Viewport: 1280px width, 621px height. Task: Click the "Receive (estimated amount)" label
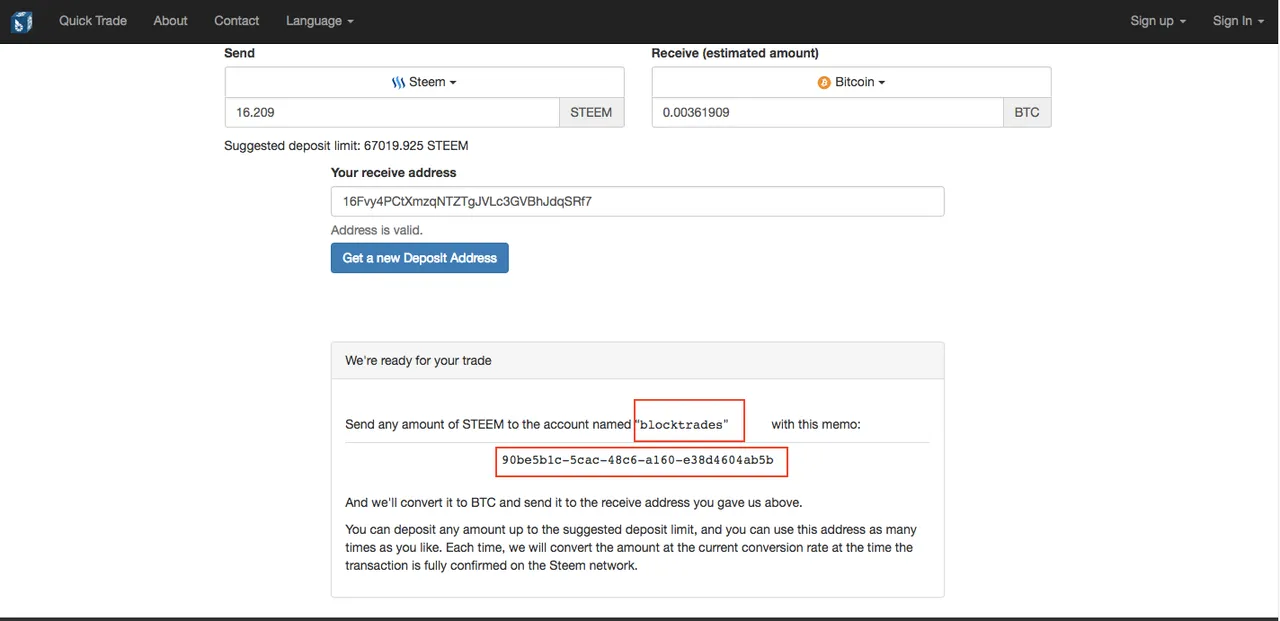pyautogui.click(x=735, y=53)
